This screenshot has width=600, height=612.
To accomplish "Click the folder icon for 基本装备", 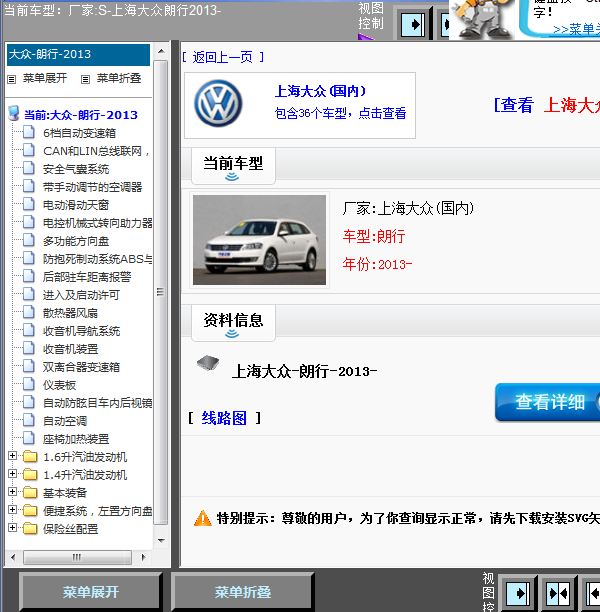I will point(30,493).
